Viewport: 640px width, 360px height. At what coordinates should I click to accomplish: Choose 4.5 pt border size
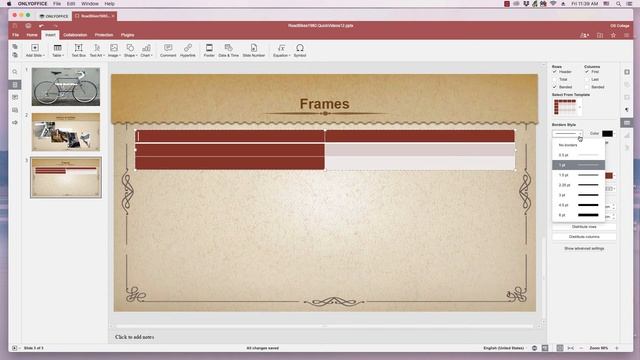578,205
